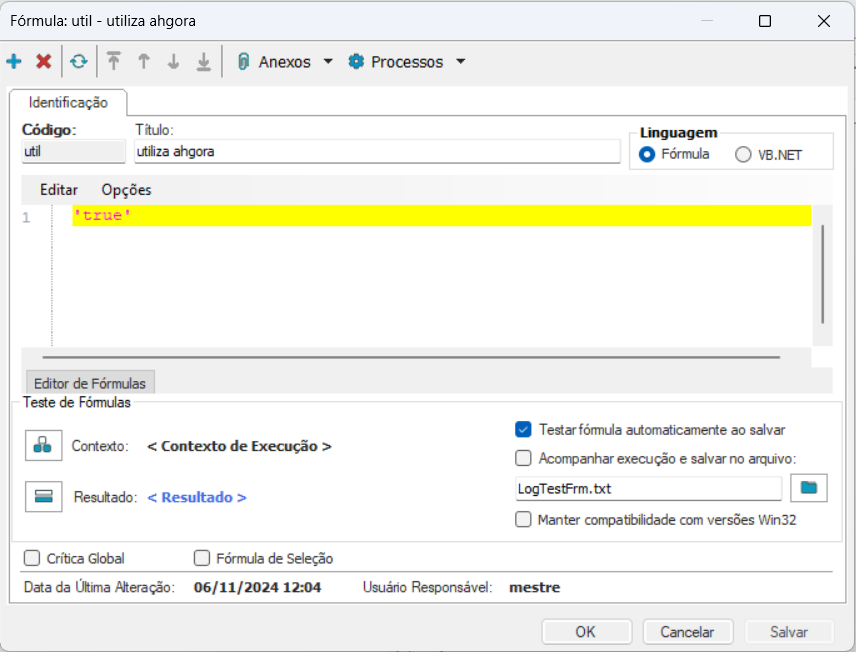Enable Acompanhar execução e salvar no arquivo
856x652 pixels.
pos(523,458)
